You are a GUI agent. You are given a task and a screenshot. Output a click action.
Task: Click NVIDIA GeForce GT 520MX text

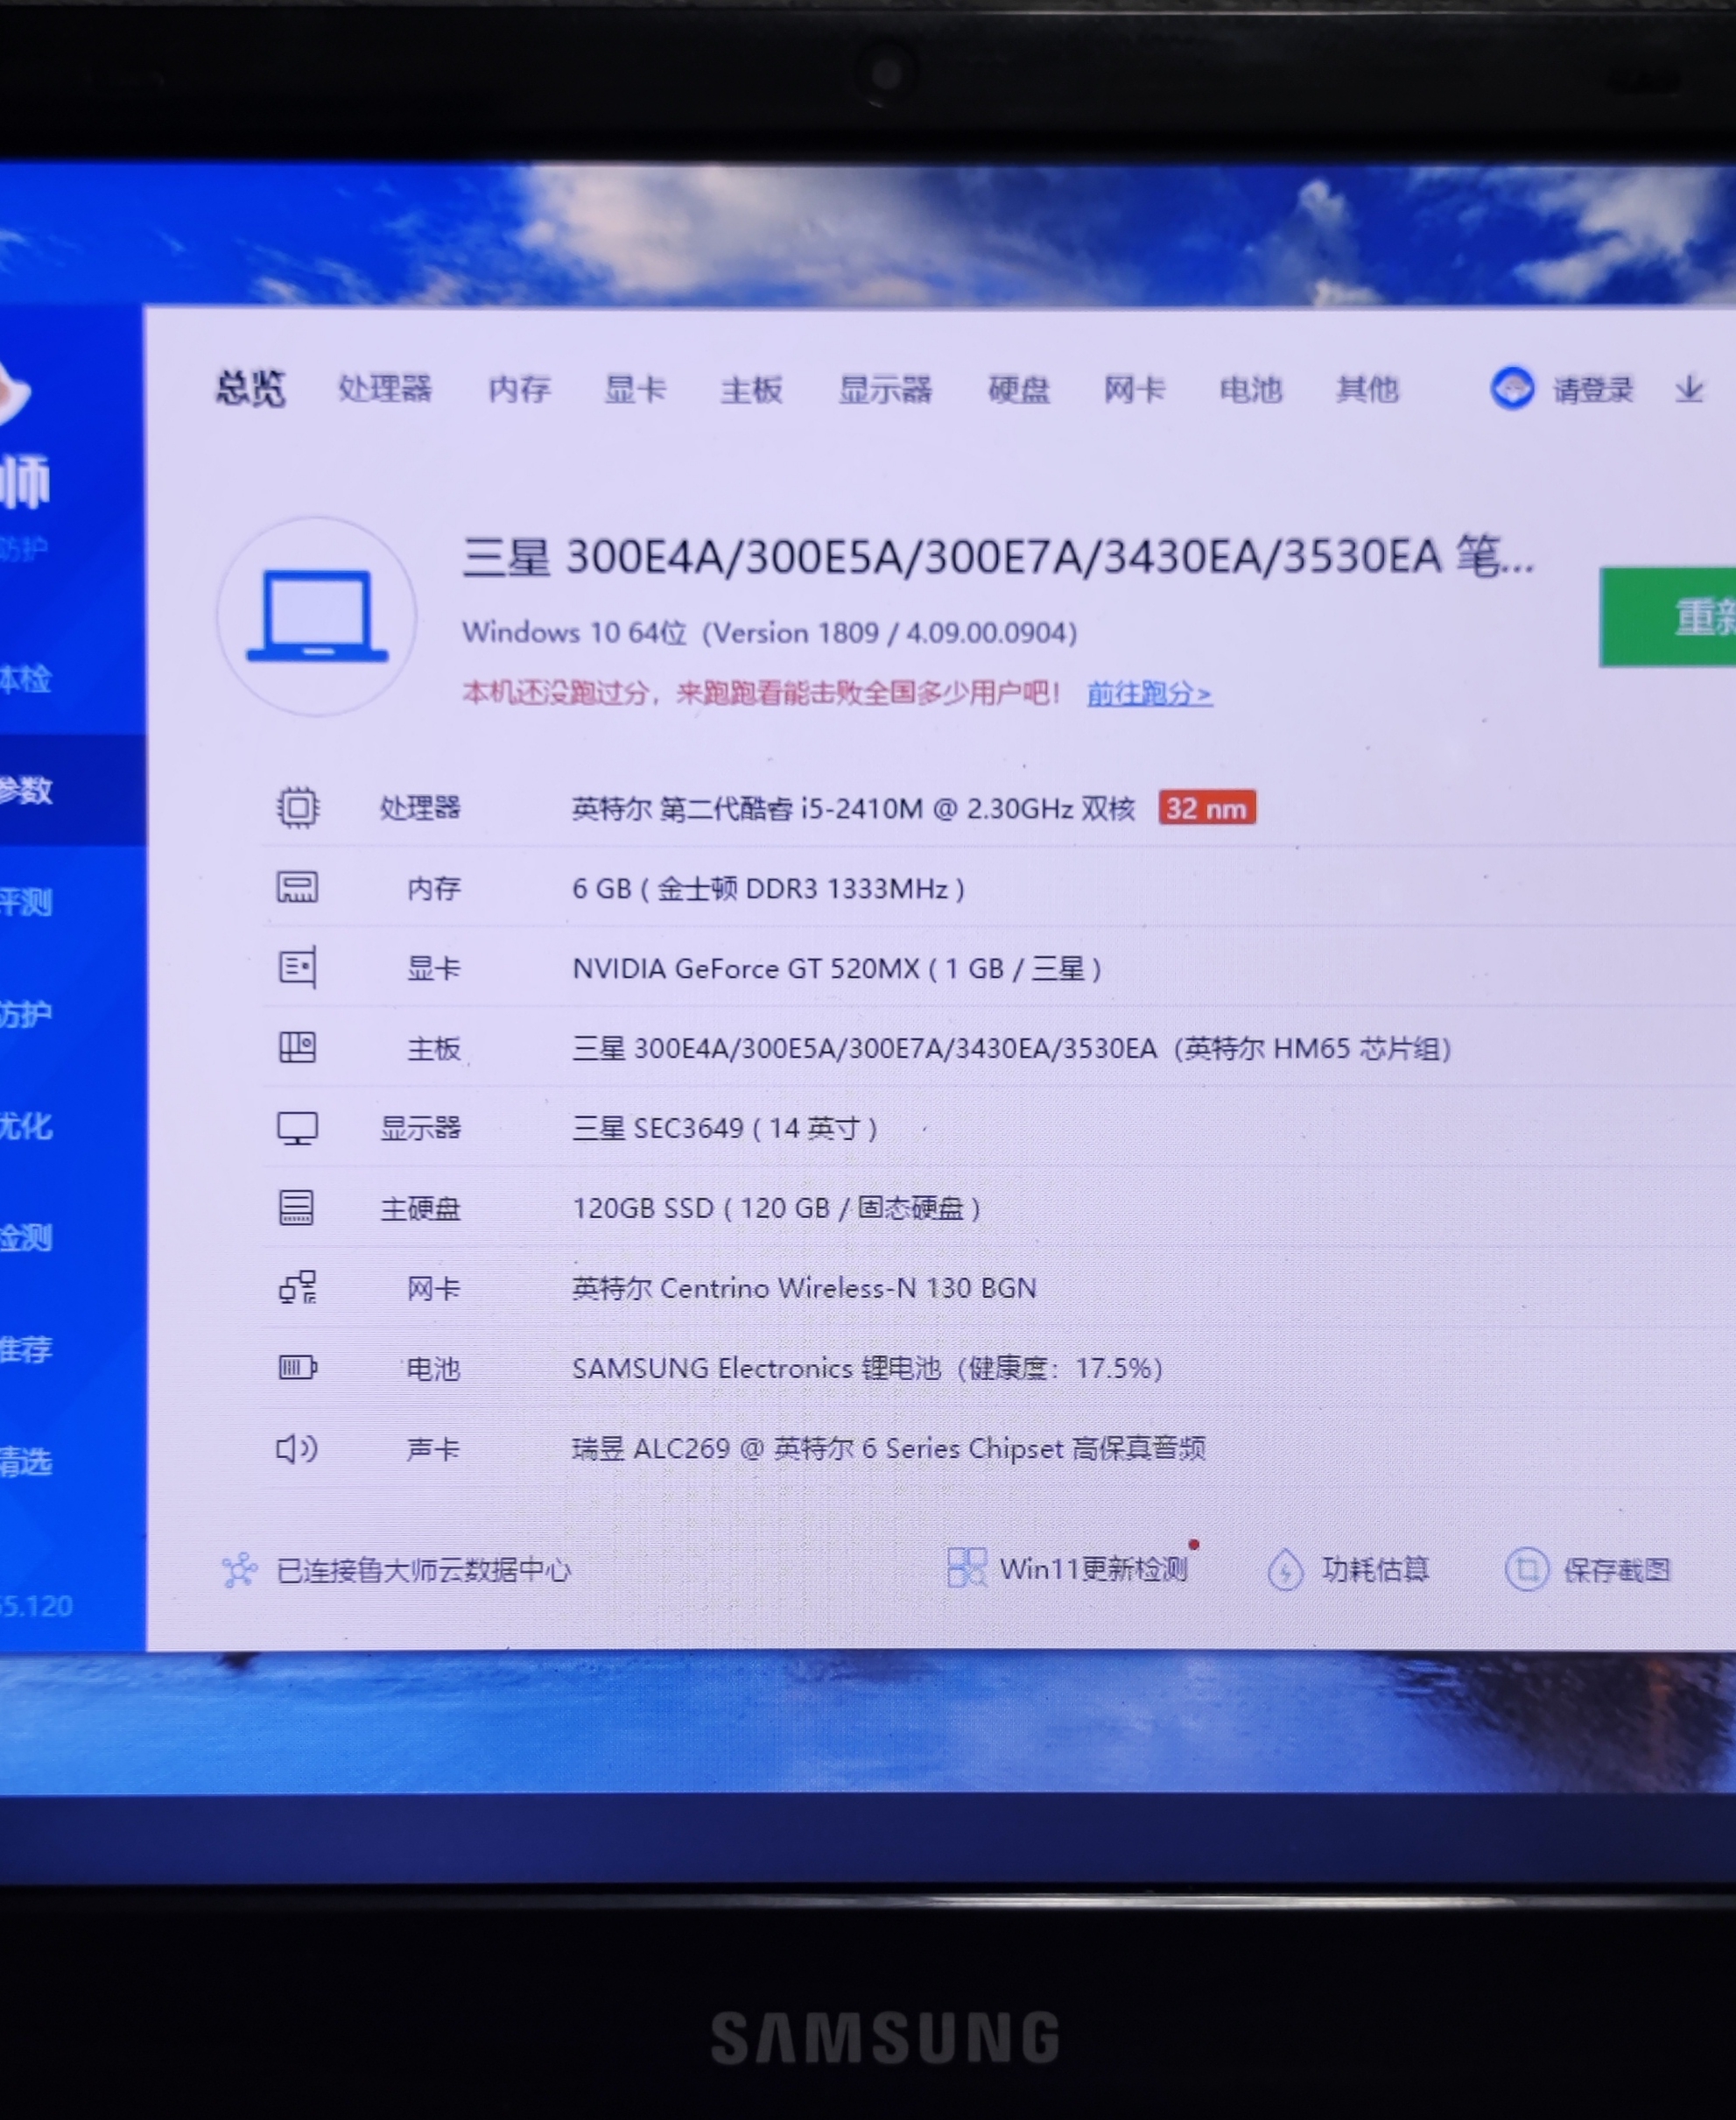(836, 968)
